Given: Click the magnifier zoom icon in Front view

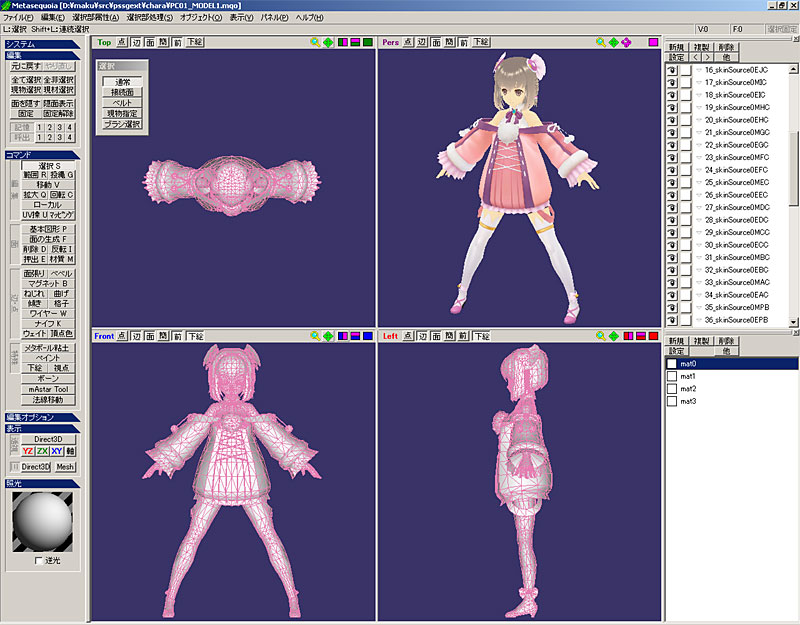Looking at the screenshot, I should [315, 336].
